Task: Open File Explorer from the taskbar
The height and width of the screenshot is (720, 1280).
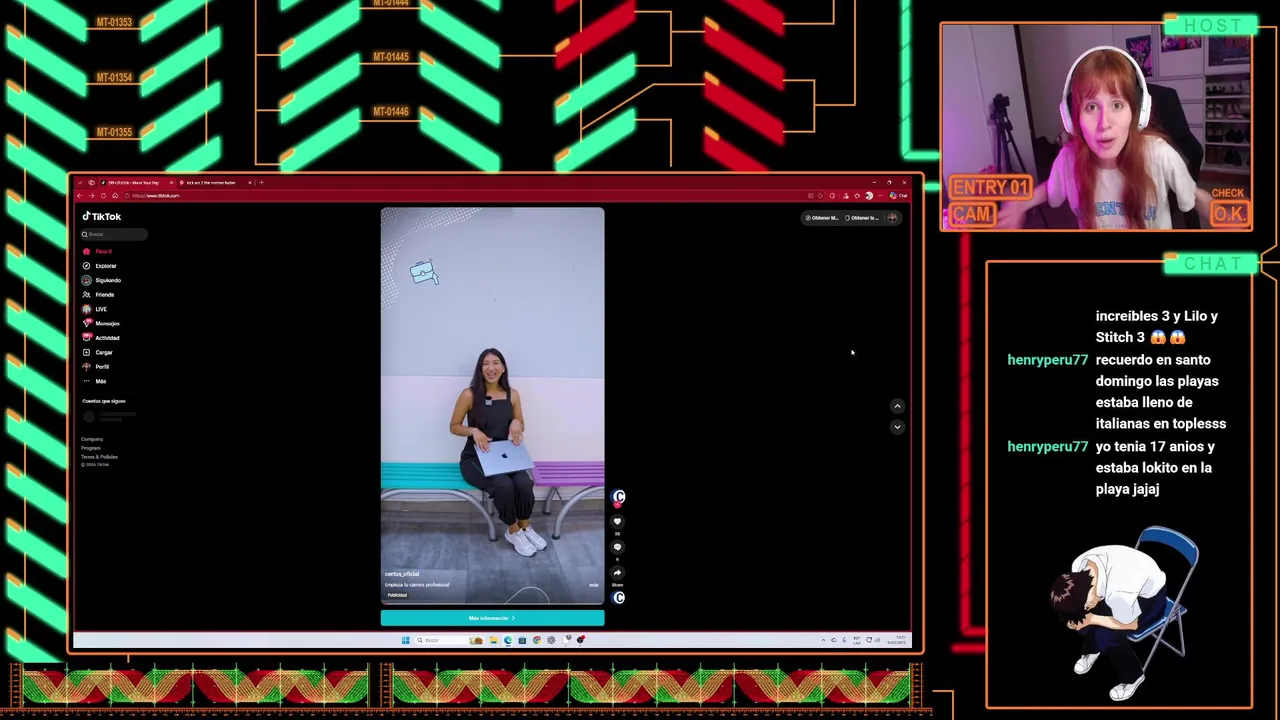Action: [x=493, y=640]
